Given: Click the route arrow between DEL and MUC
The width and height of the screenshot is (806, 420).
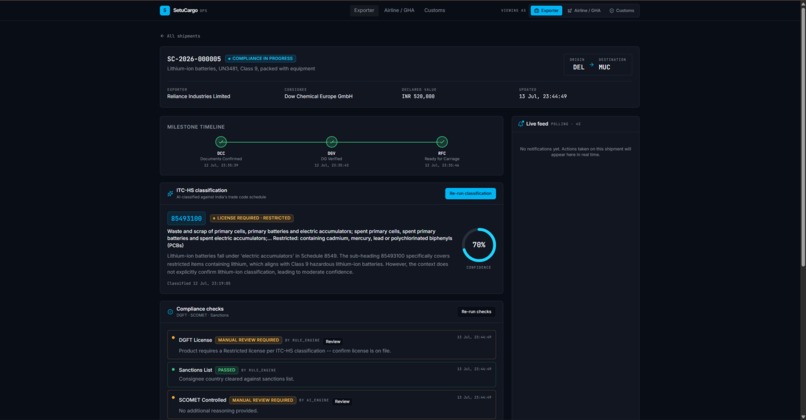Looking at the screenshot, I should (591, 65).
